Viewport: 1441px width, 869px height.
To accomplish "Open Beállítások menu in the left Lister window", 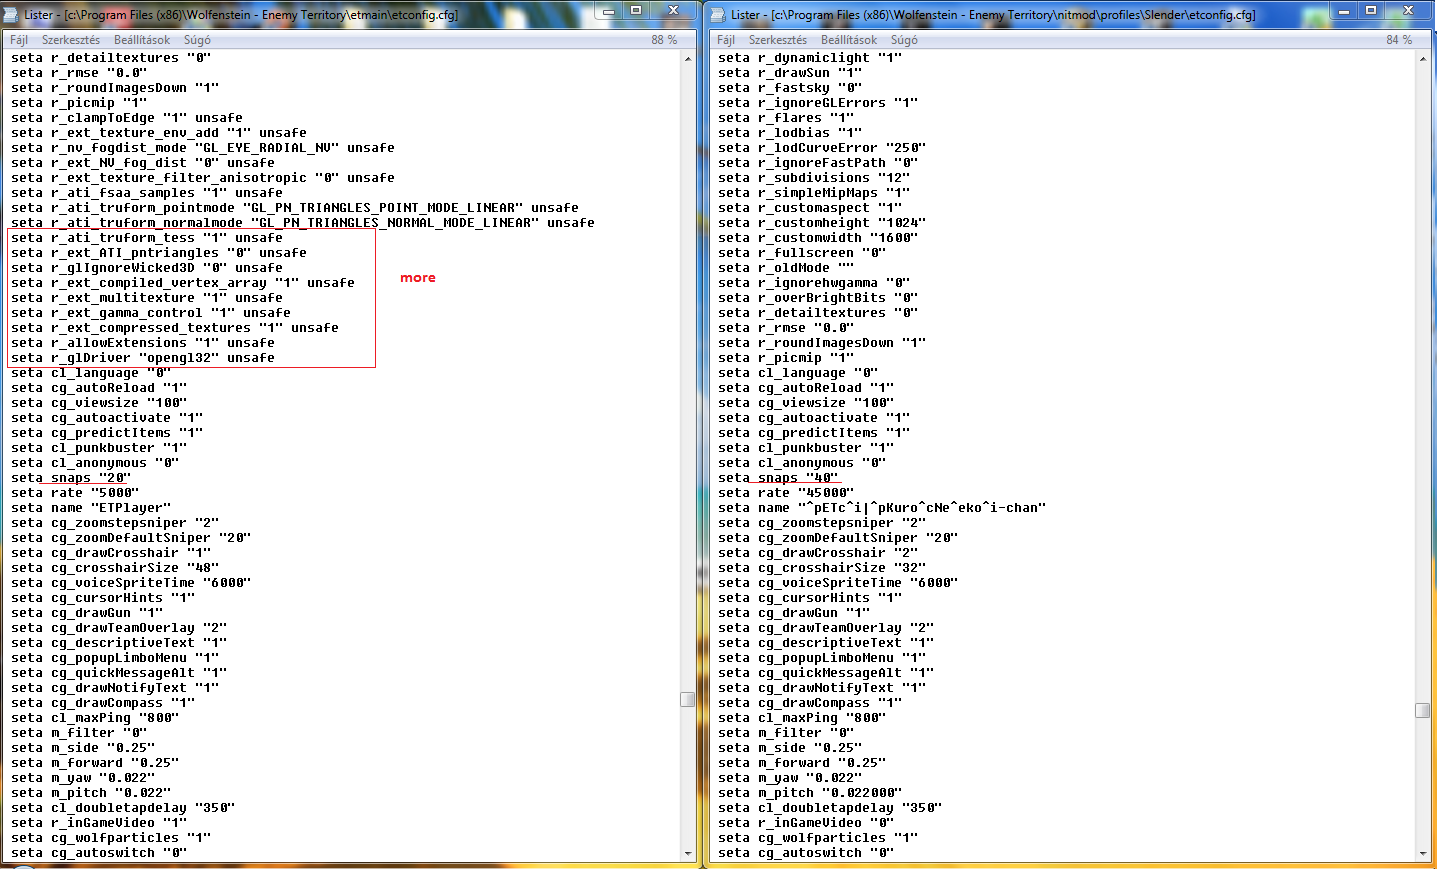I will pos(142,40).
